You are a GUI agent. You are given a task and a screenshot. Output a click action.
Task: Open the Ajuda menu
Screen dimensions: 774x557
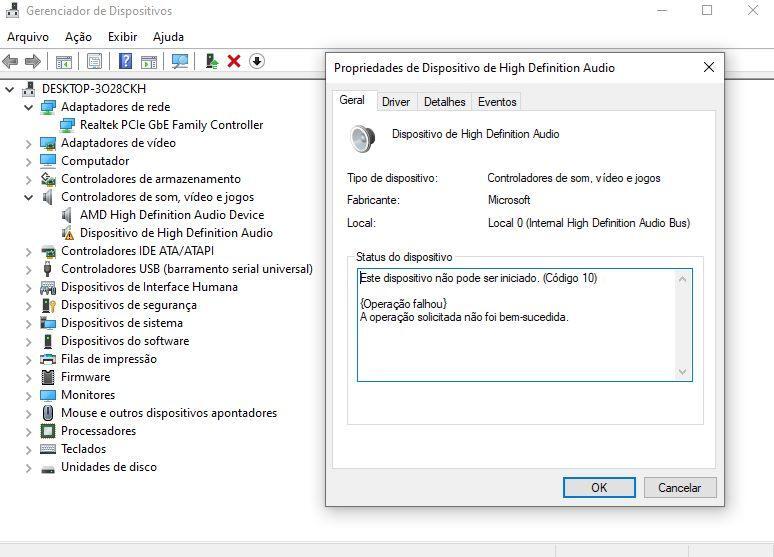click(x=168, y=37)
